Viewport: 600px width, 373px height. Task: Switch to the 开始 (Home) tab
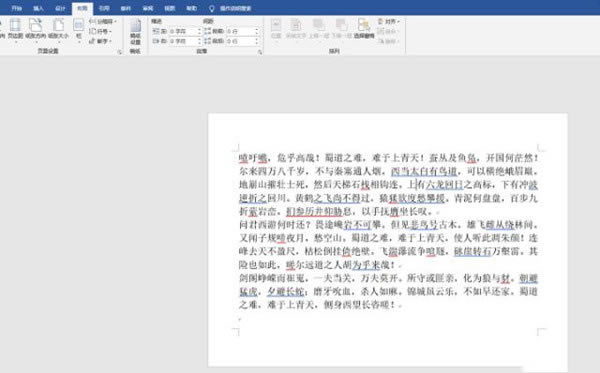click(16, 8)
